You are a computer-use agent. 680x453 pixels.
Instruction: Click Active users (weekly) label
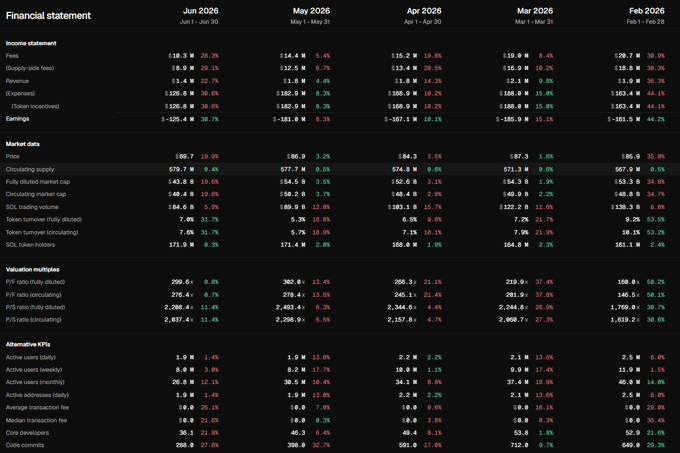pos(34,370)
